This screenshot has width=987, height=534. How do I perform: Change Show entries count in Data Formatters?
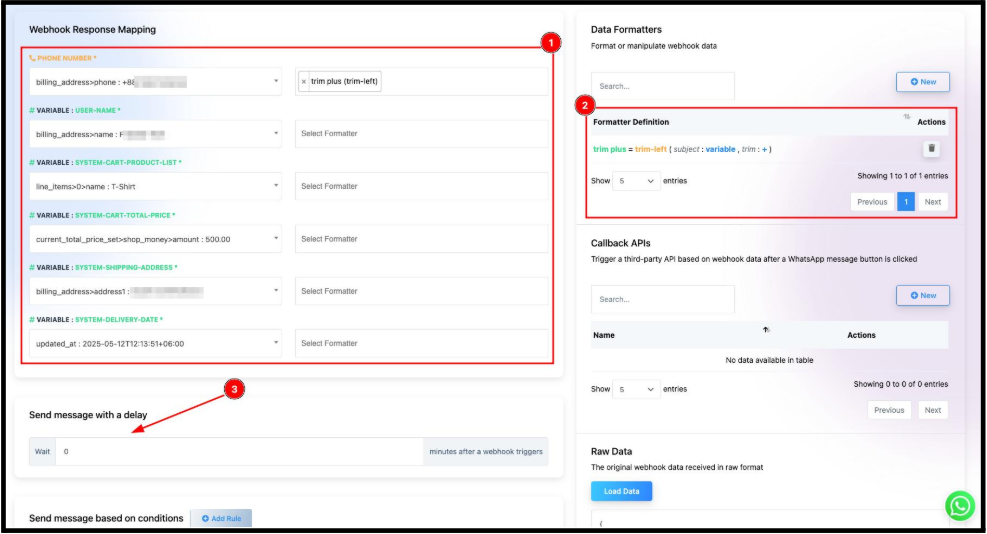tap(635, 181)
